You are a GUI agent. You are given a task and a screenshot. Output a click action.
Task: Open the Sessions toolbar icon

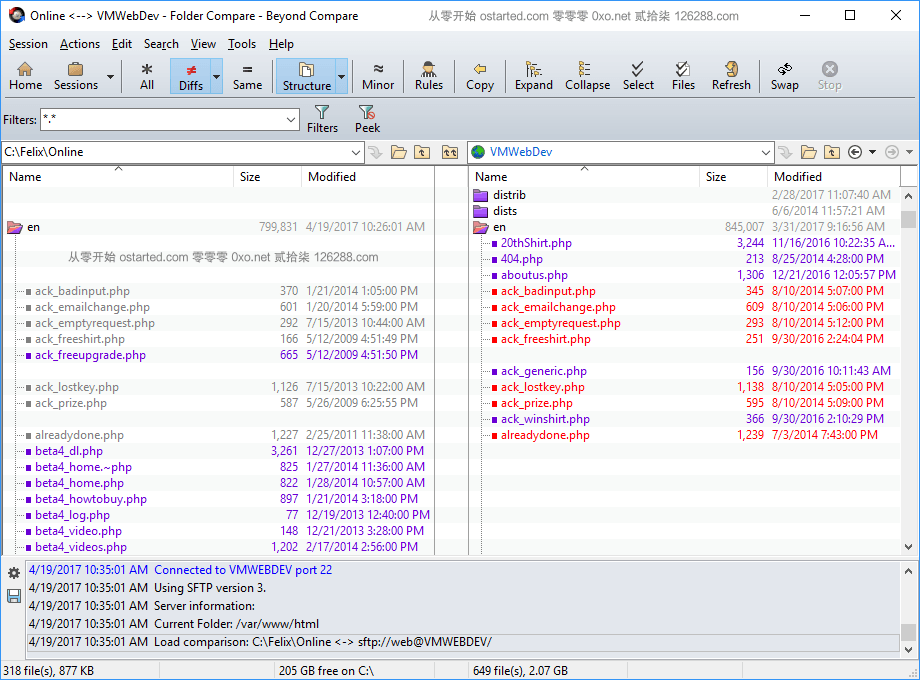(76, 76)
